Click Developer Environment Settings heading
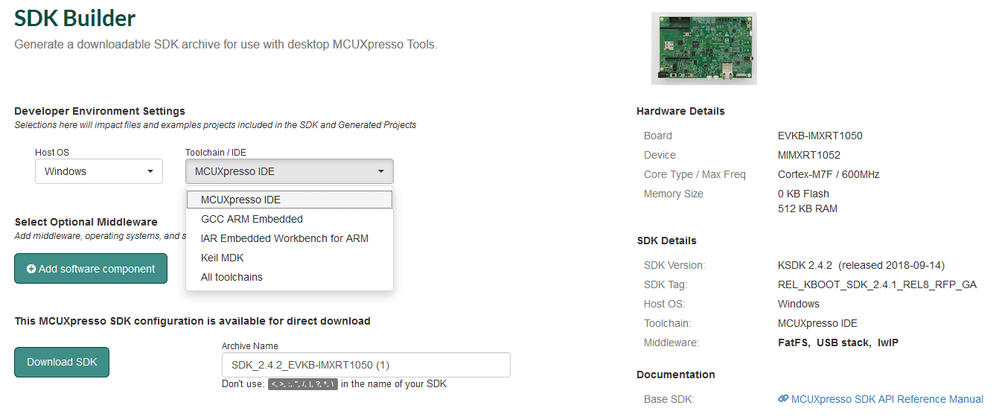 click(100, 111)
